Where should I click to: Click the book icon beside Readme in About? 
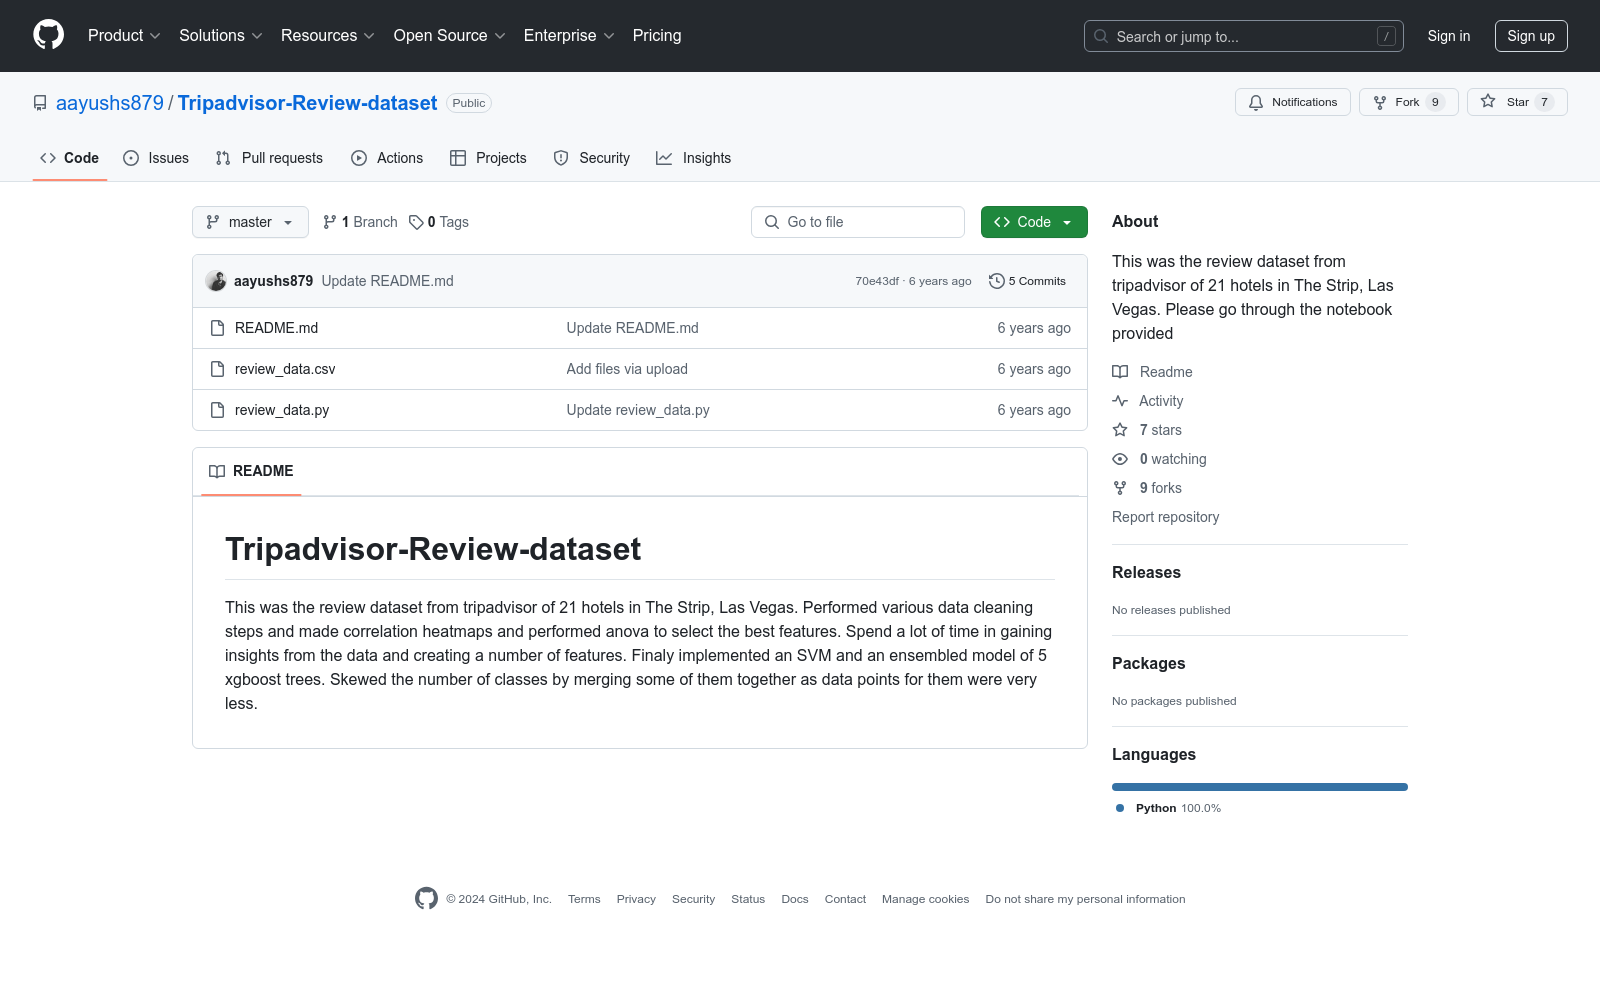[x=1120, y=372]
